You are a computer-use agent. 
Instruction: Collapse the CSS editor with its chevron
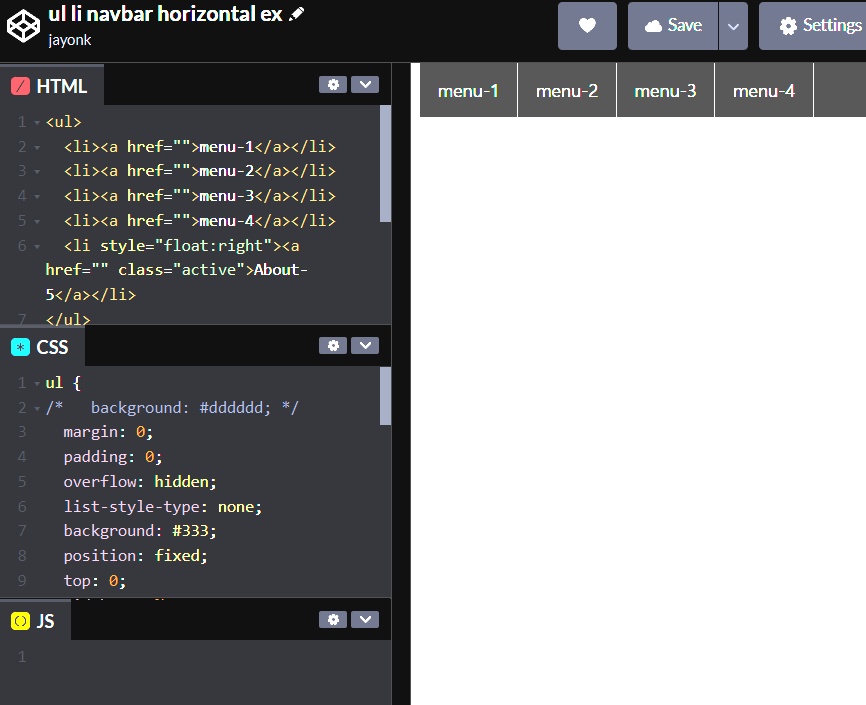click(x=365, y=346)
